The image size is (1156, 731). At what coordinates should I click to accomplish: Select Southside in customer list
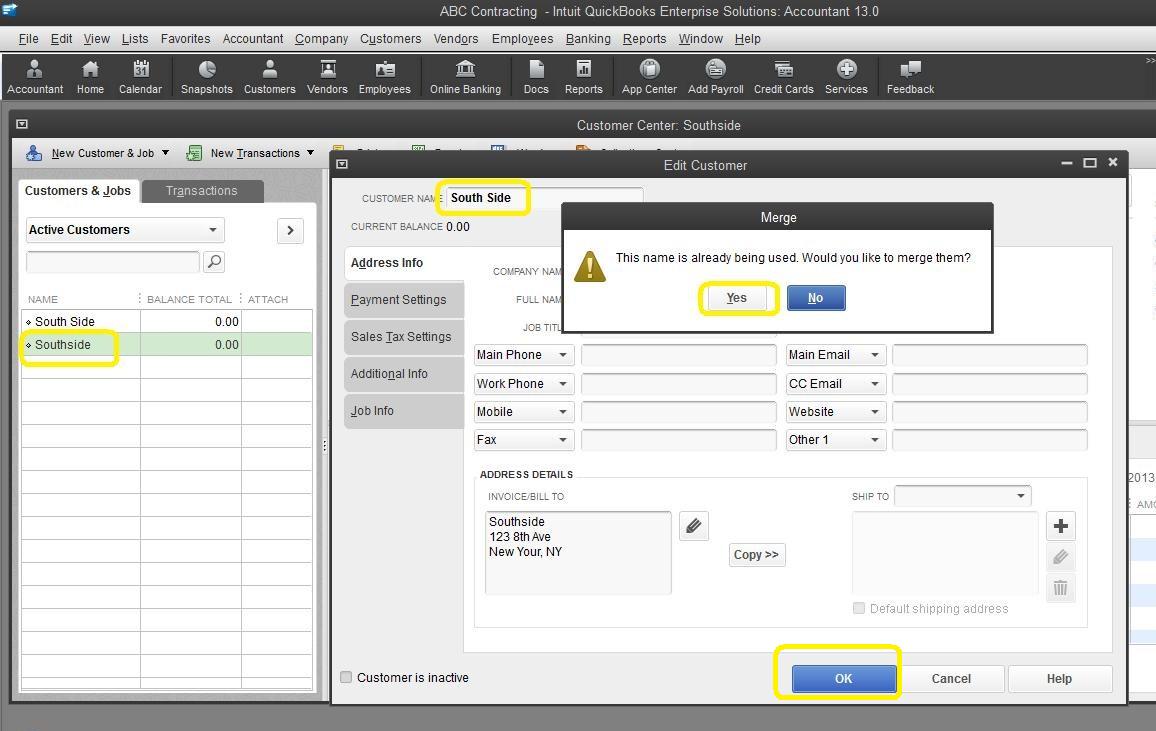167,345
